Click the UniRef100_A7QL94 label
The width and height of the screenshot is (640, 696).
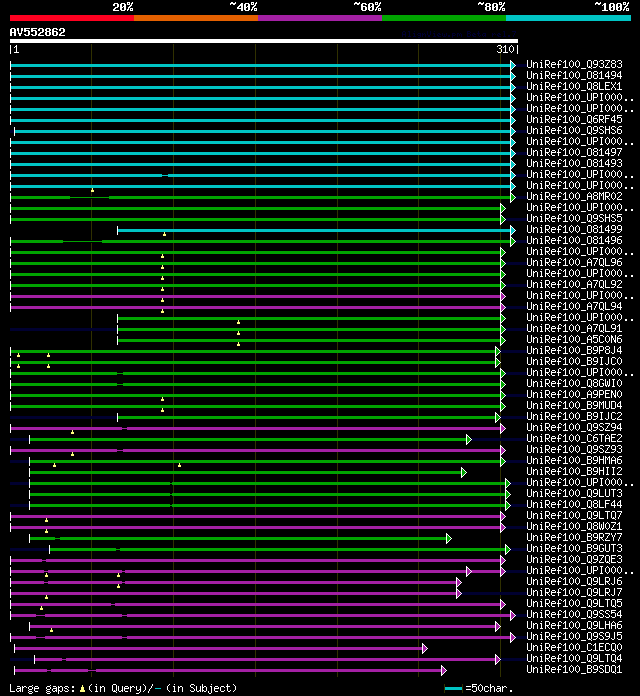coord(574,306)
